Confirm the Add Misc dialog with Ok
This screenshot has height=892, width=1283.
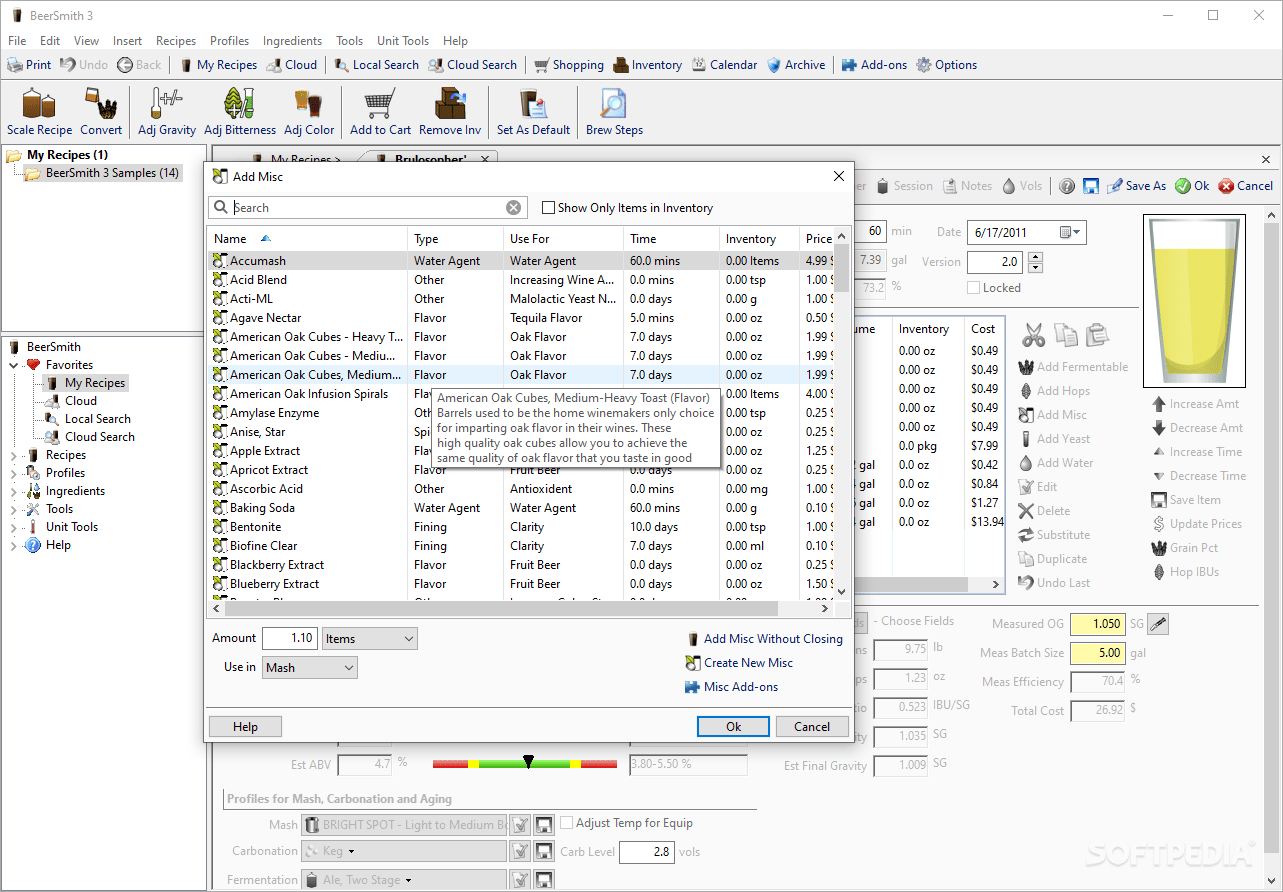pos(733,727)
